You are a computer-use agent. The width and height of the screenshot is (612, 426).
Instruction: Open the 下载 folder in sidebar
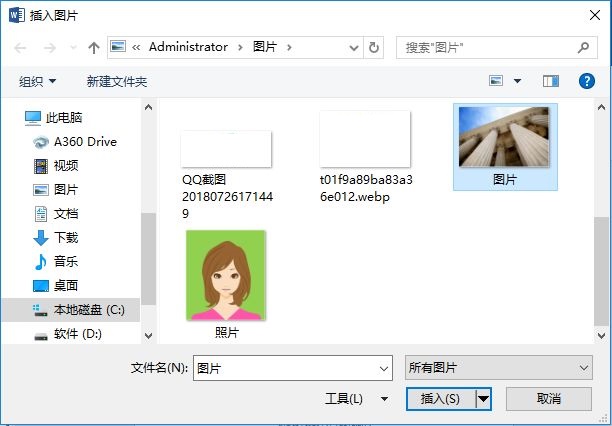click(x=66, y=237)
